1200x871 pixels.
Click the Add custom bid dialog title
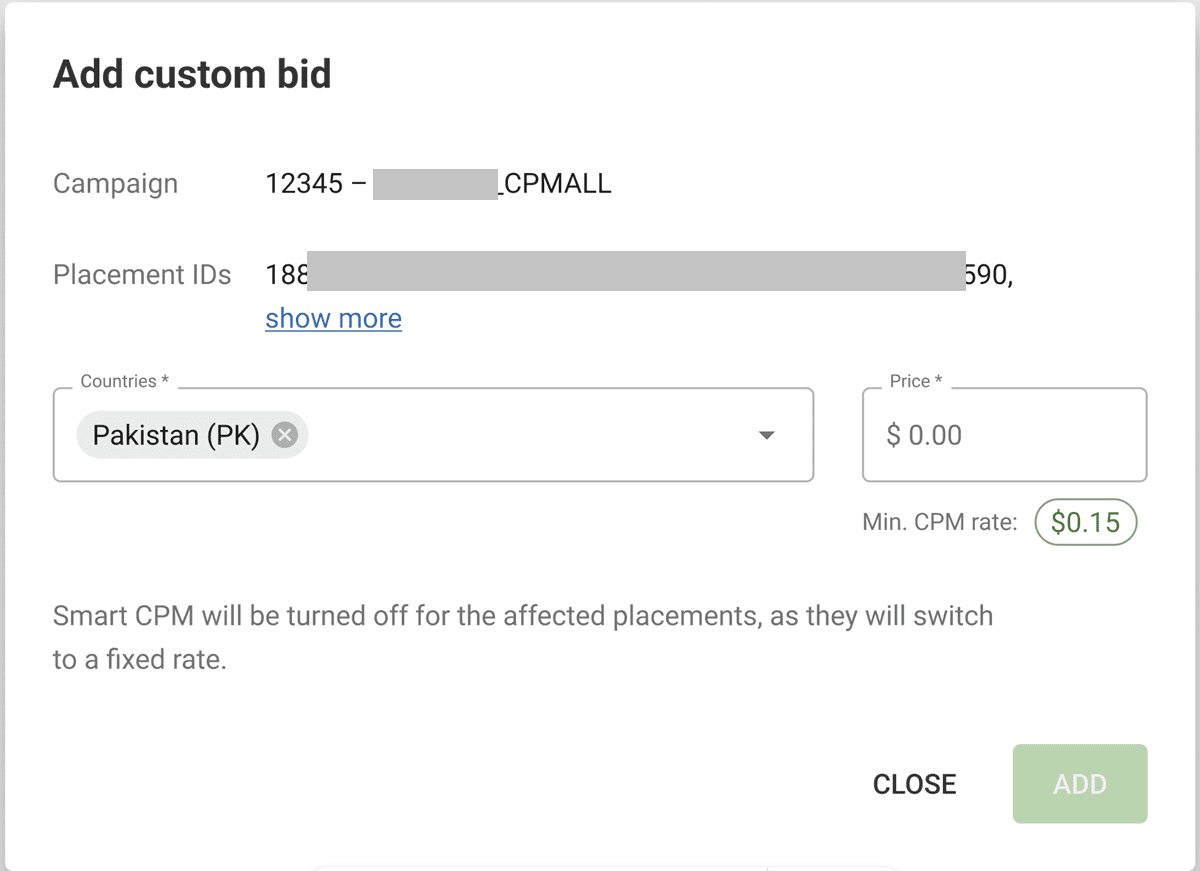[192, 73]
